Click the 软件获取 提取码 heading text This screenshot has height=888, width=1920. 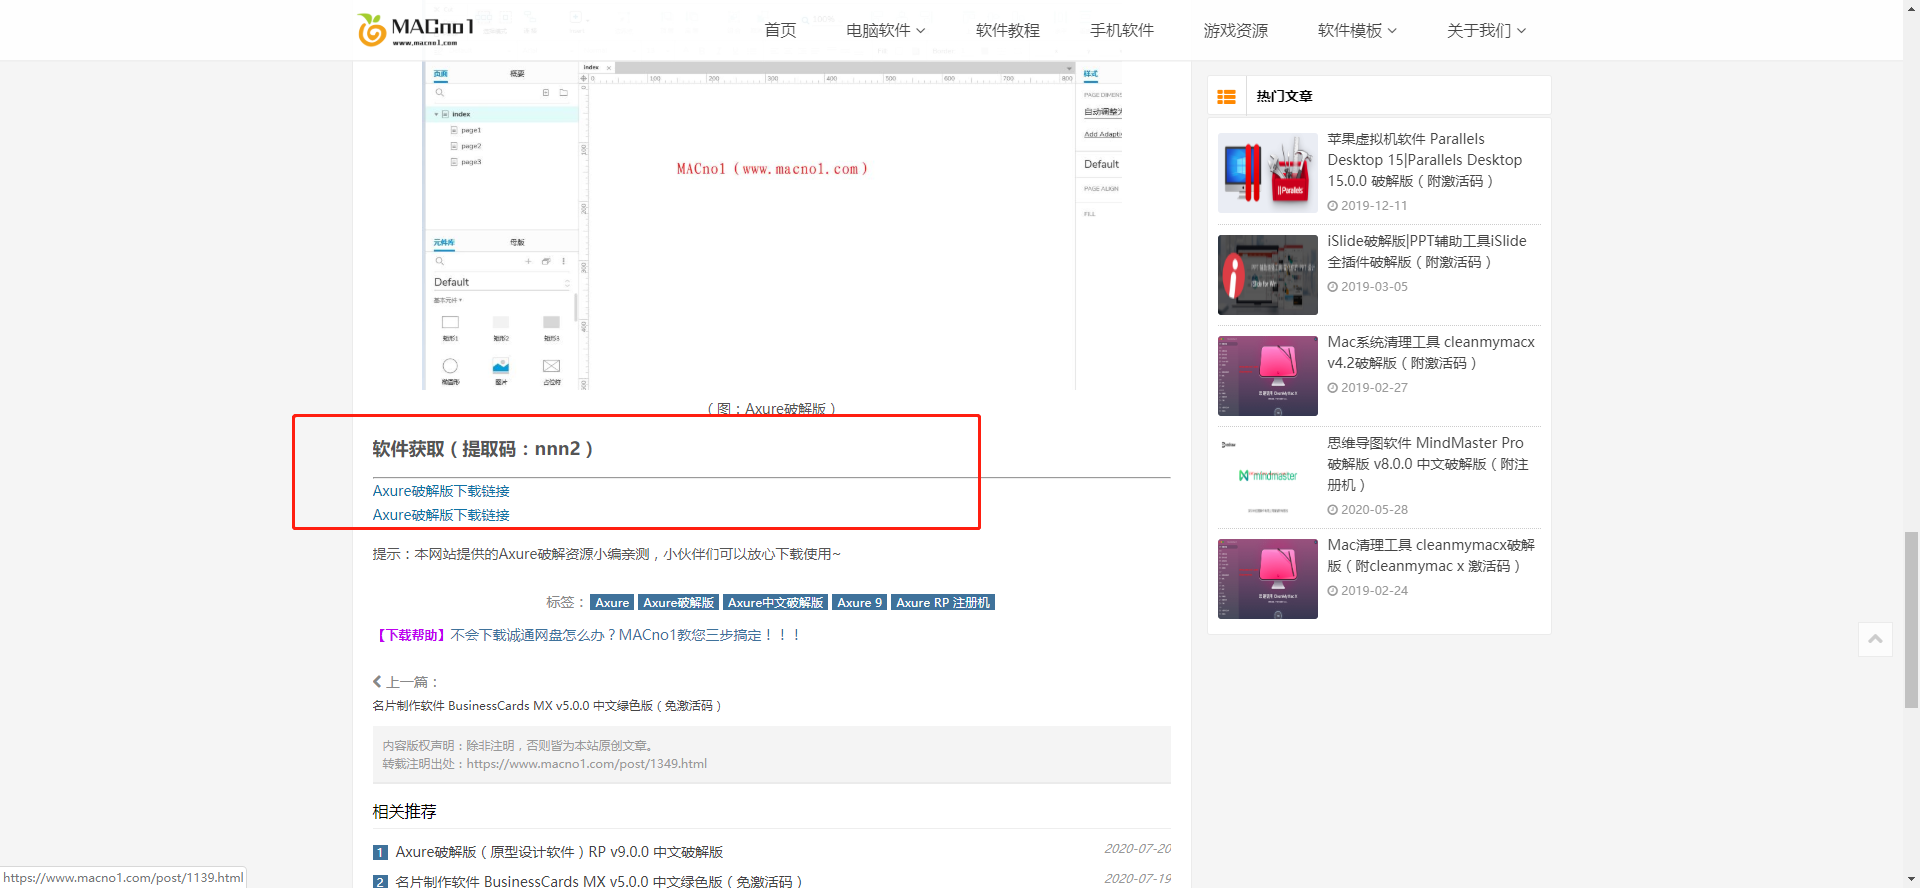tap(483, 449)
